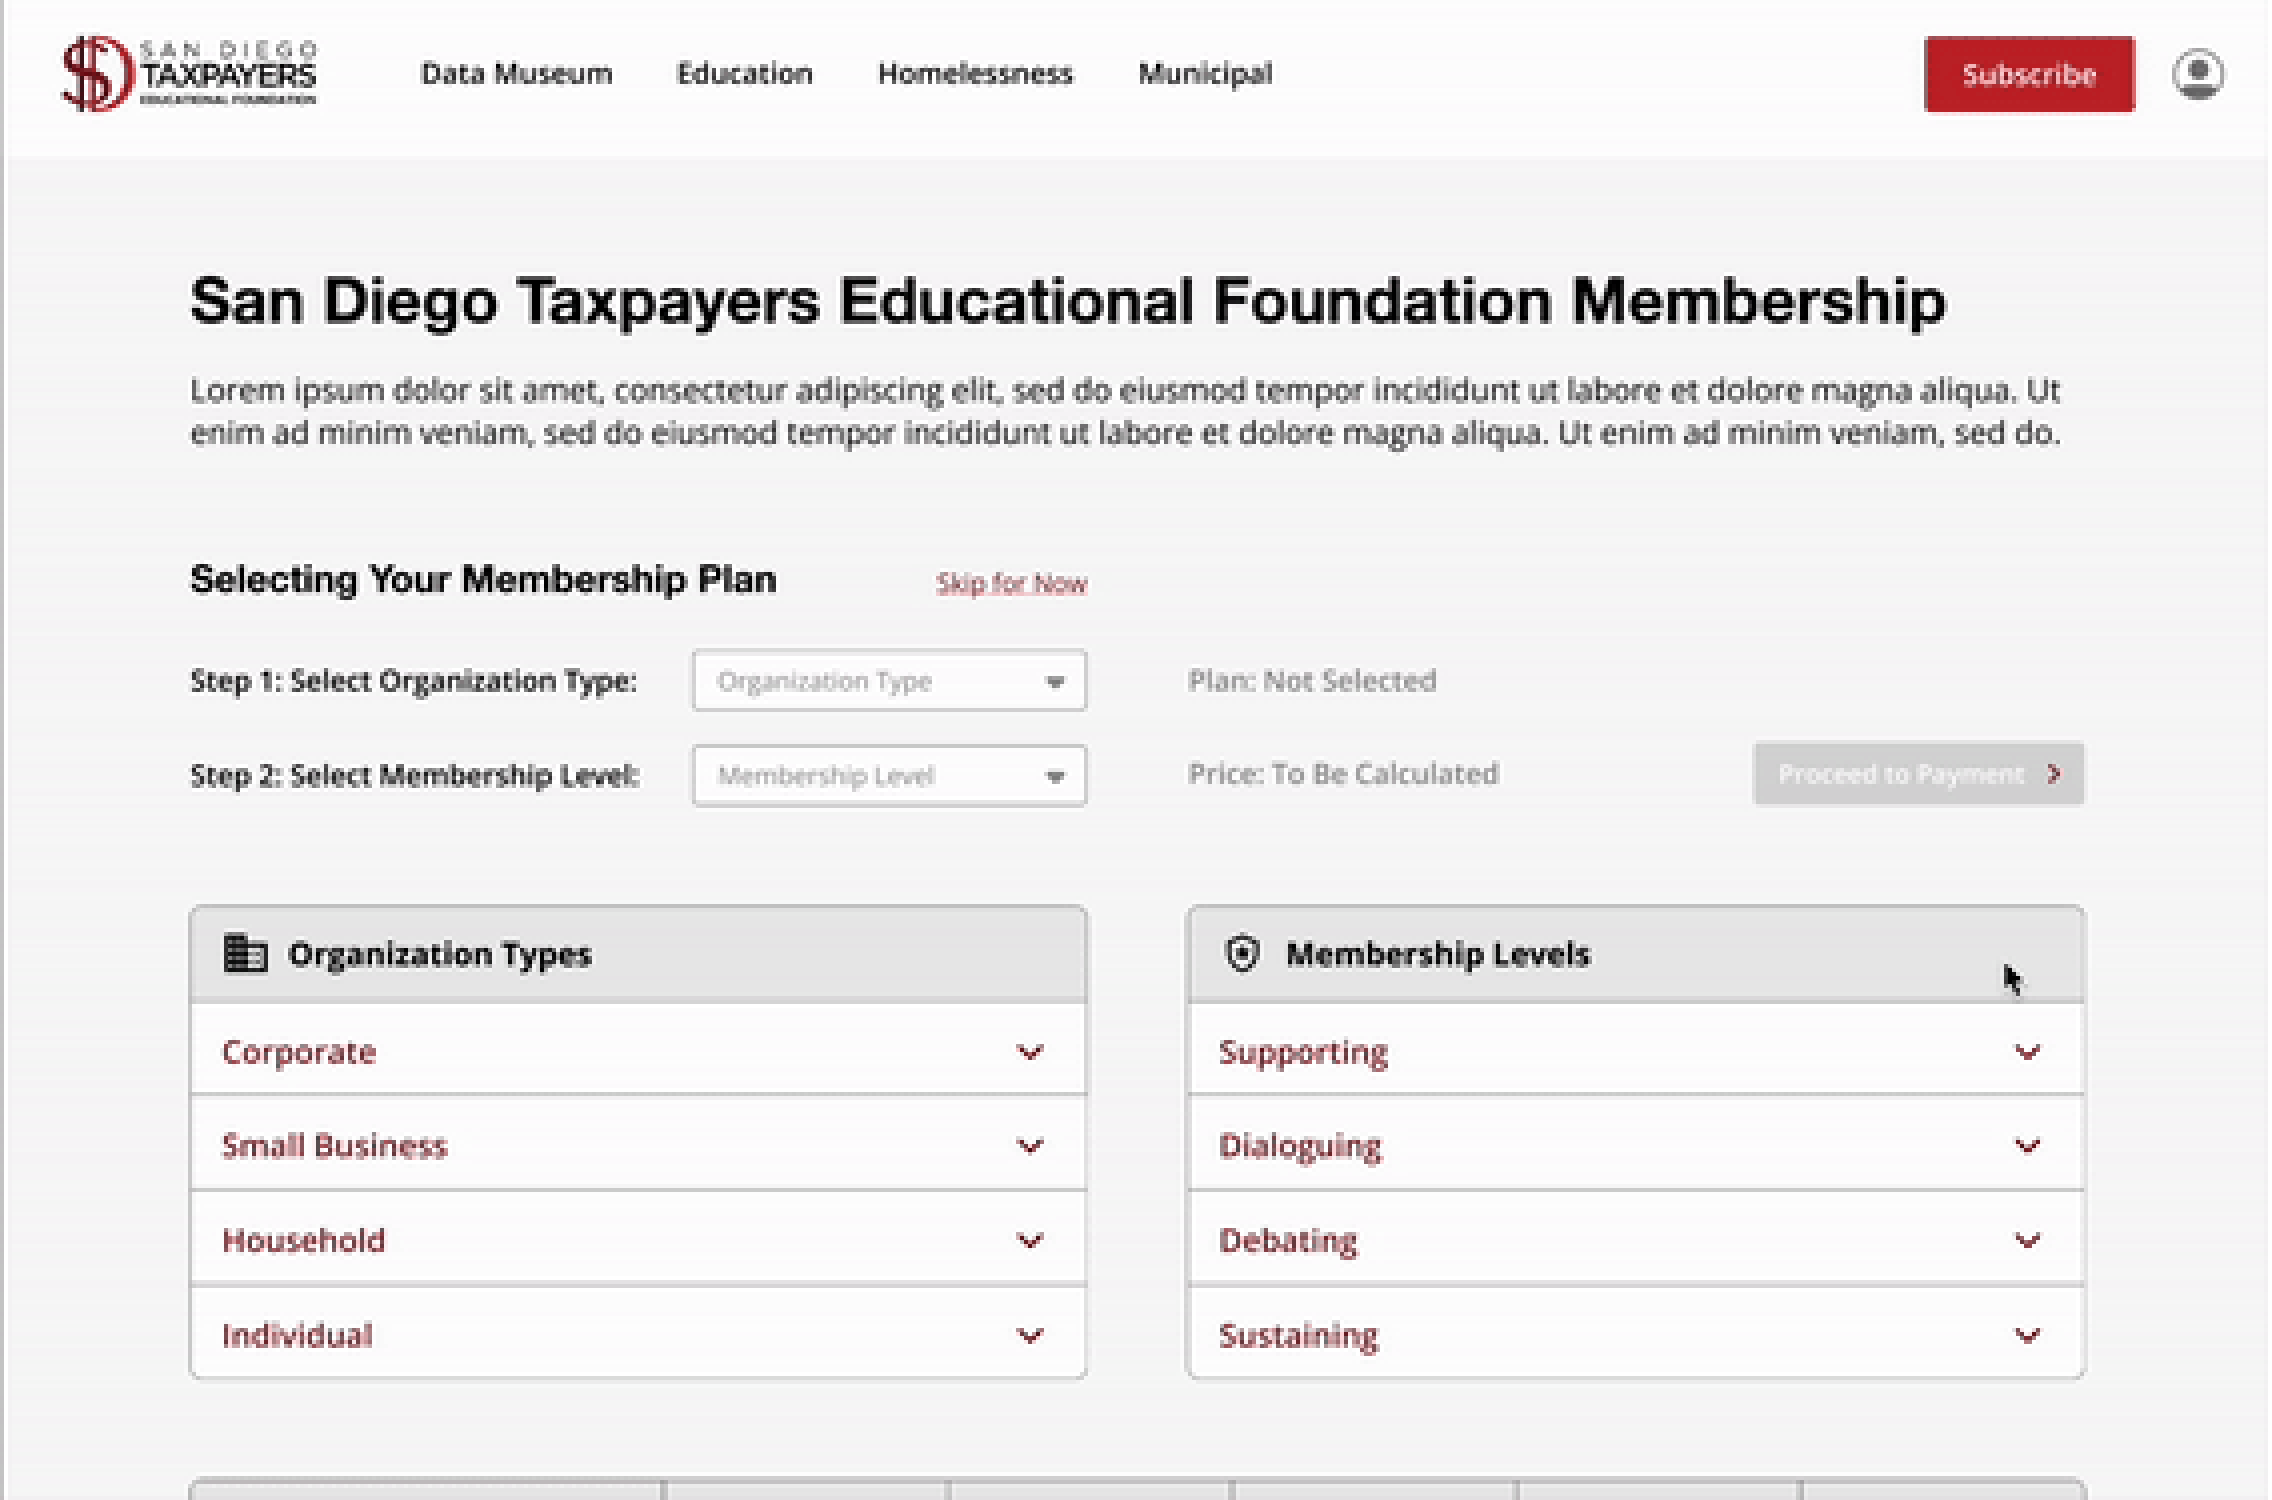
Task: Go to the Education nav item
Action: (744, 74)
